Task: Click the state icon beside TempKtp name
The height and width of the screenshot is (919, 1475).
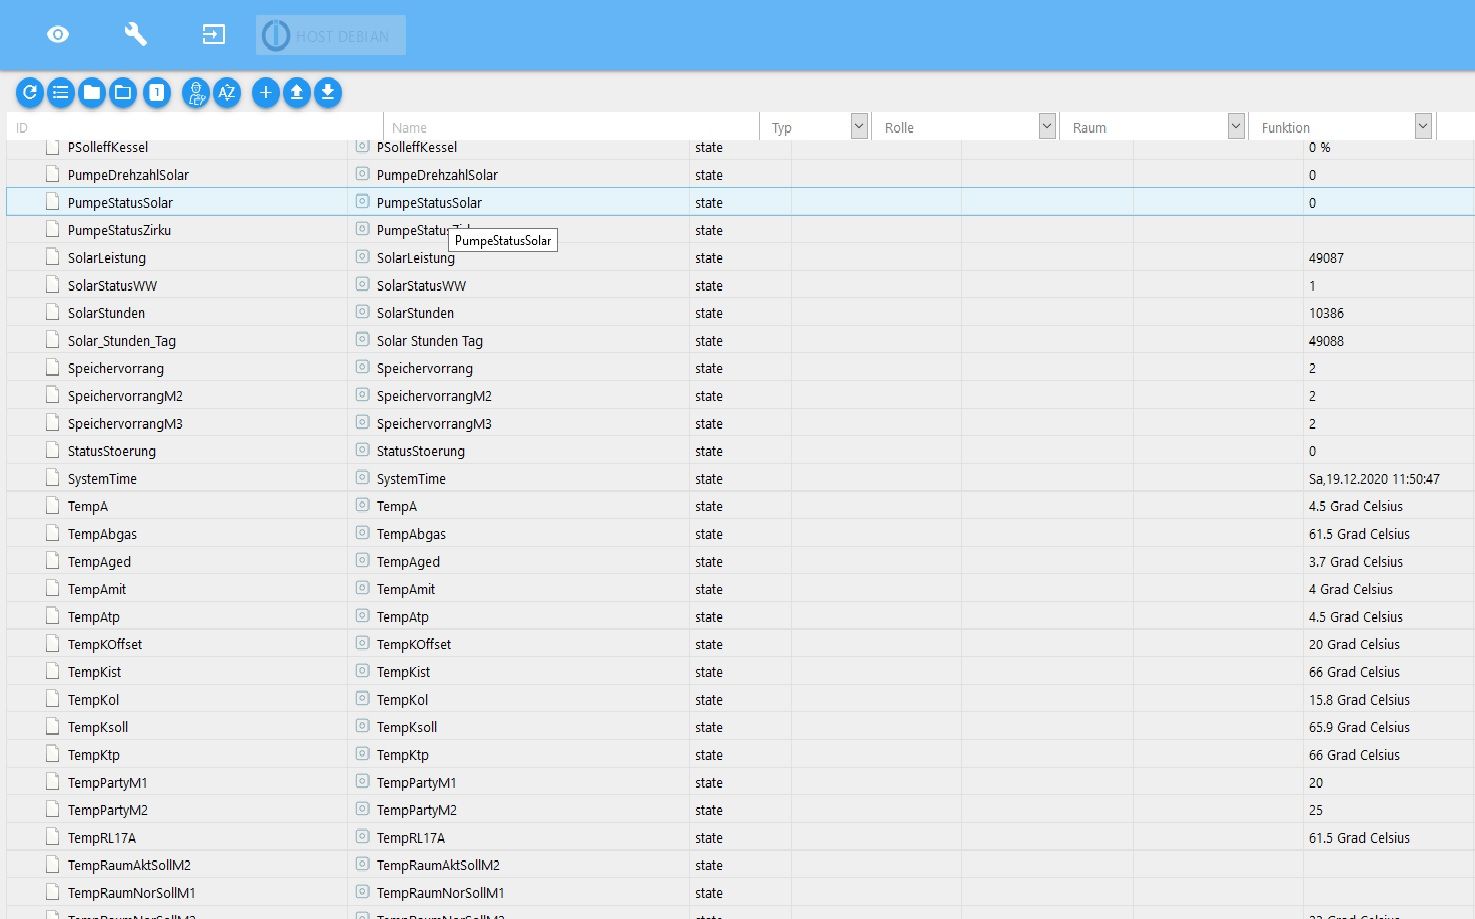Action: 363,754
